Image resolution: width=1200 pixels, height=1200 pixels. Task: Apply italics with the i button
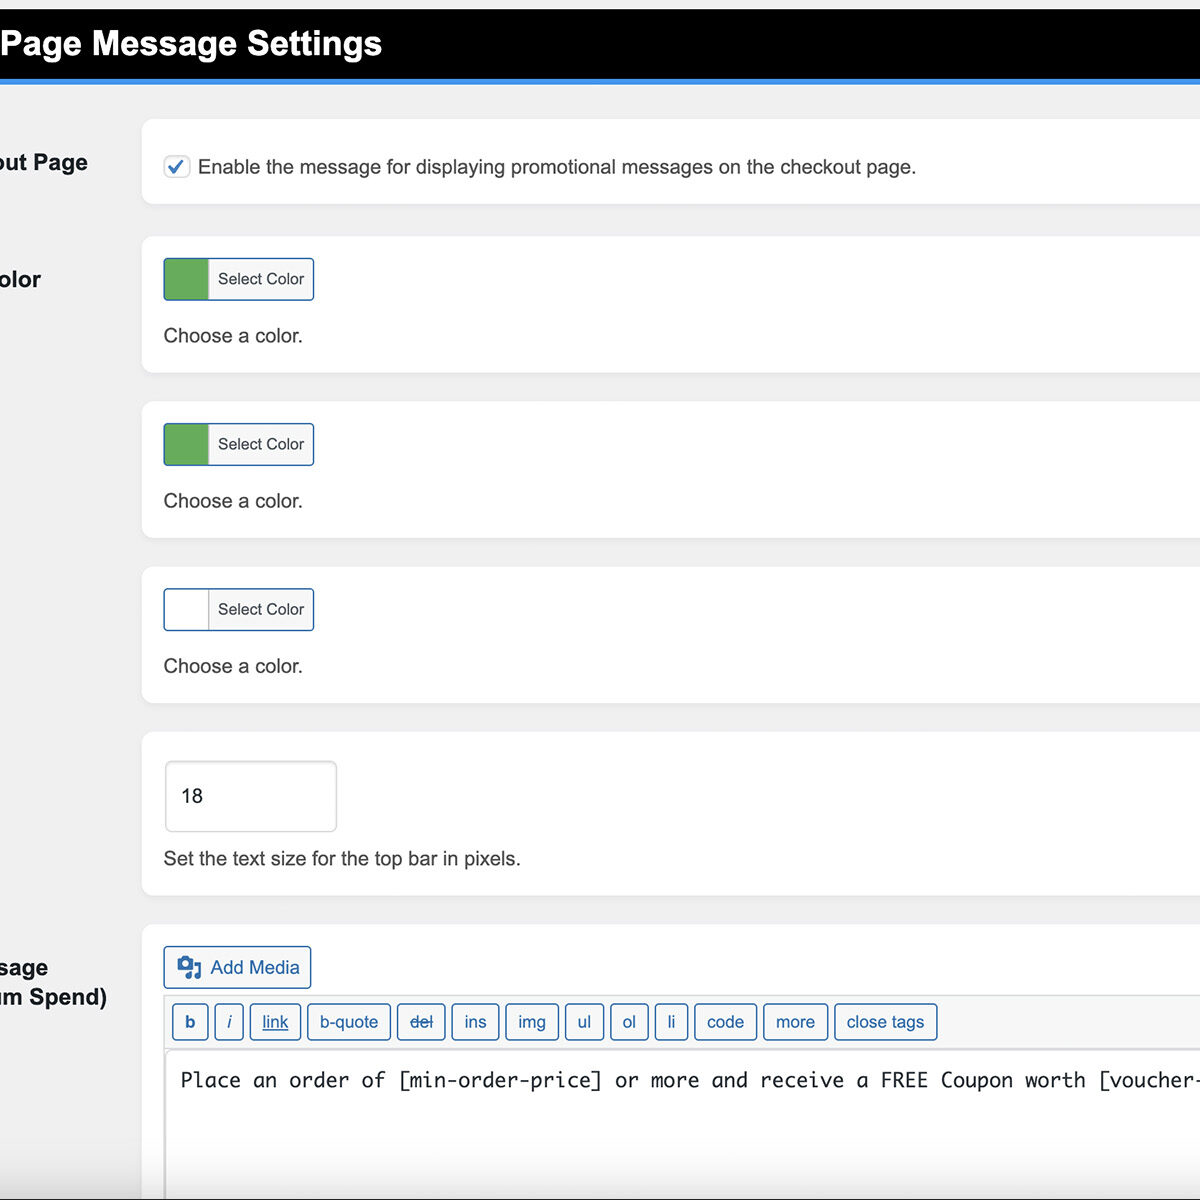pos(229,1022)
